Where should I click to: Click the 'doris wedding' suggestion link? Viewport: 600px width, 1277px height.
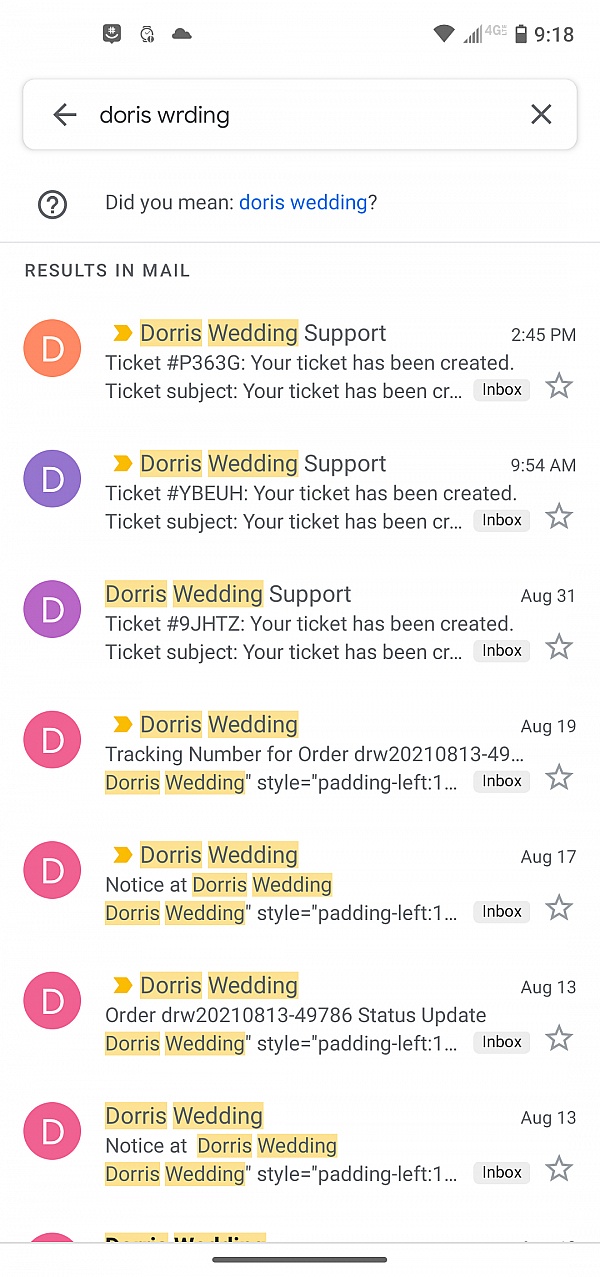[303, 202]
